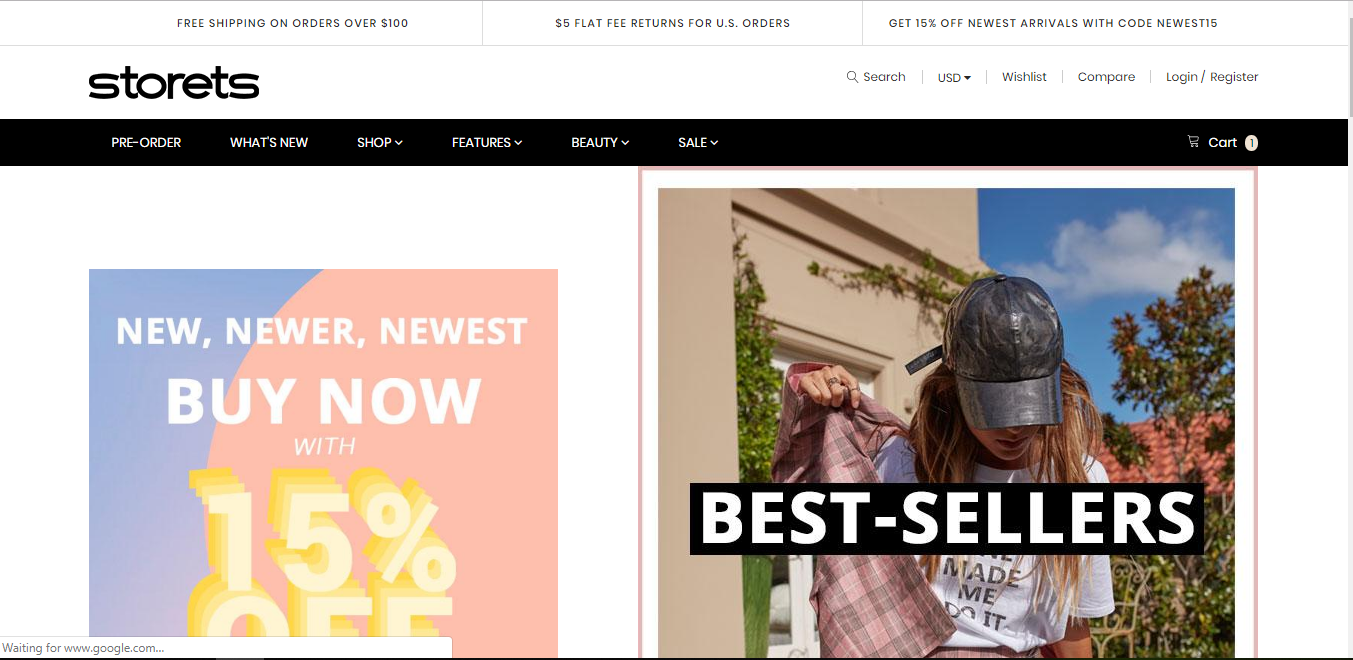The width and height of the screenshot is (1353, 660).
Task: Open the Compare link
Action: [1106, 77]
